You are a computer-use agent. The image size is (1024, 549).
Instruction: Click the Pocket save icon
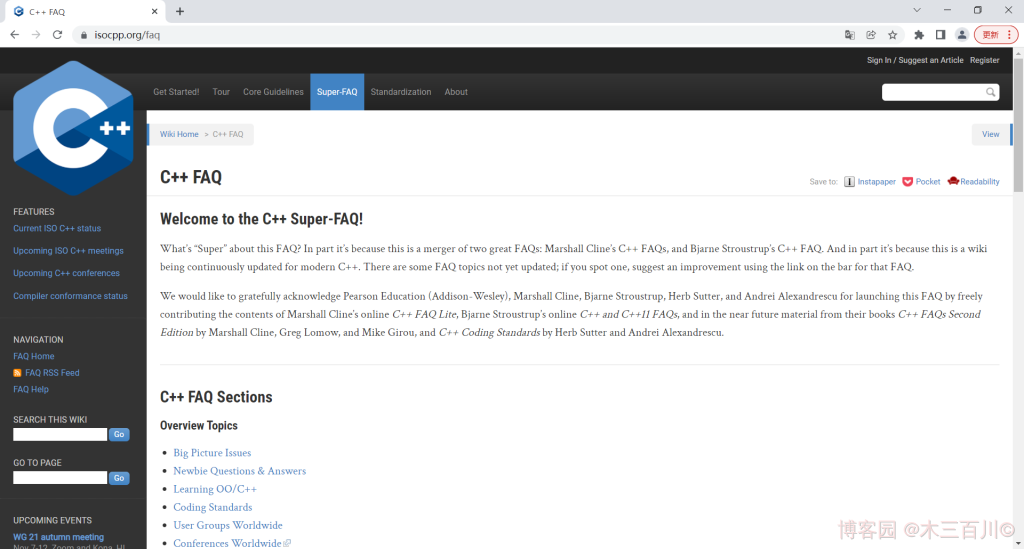coord(907,182)
